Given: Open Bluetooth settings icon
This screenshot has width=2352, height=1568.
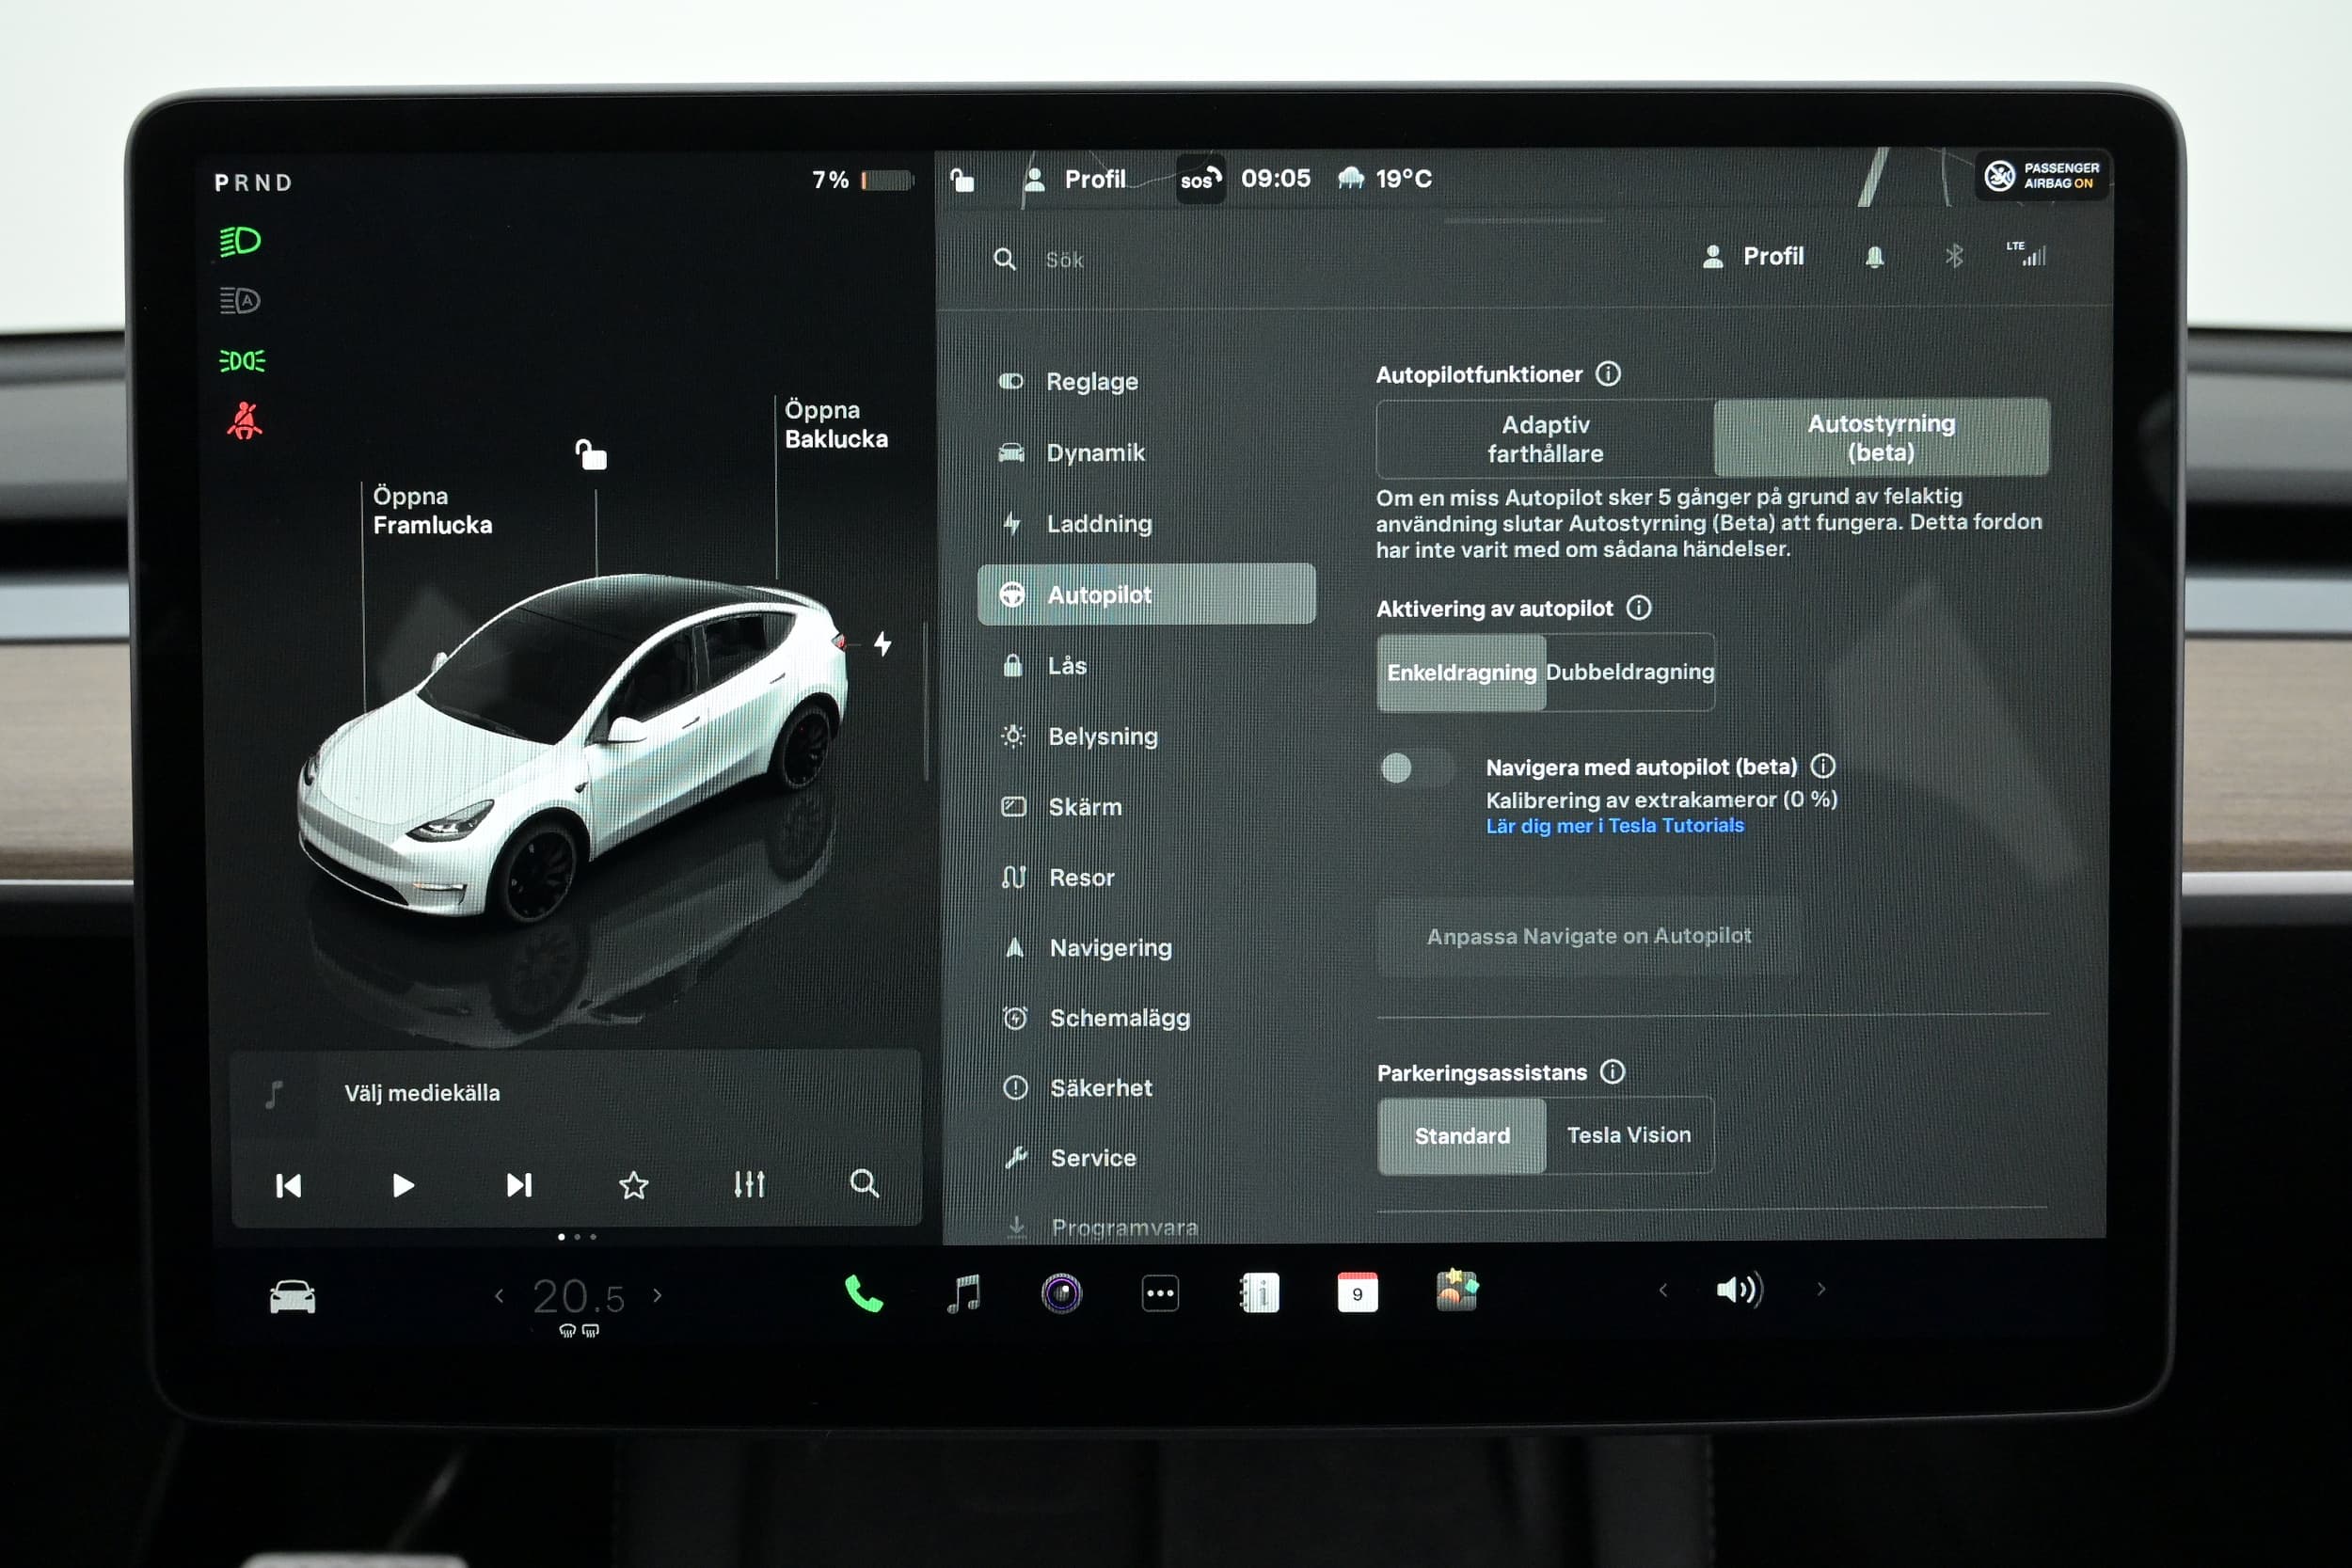Looking at the screenshot, I should 1954,257.
